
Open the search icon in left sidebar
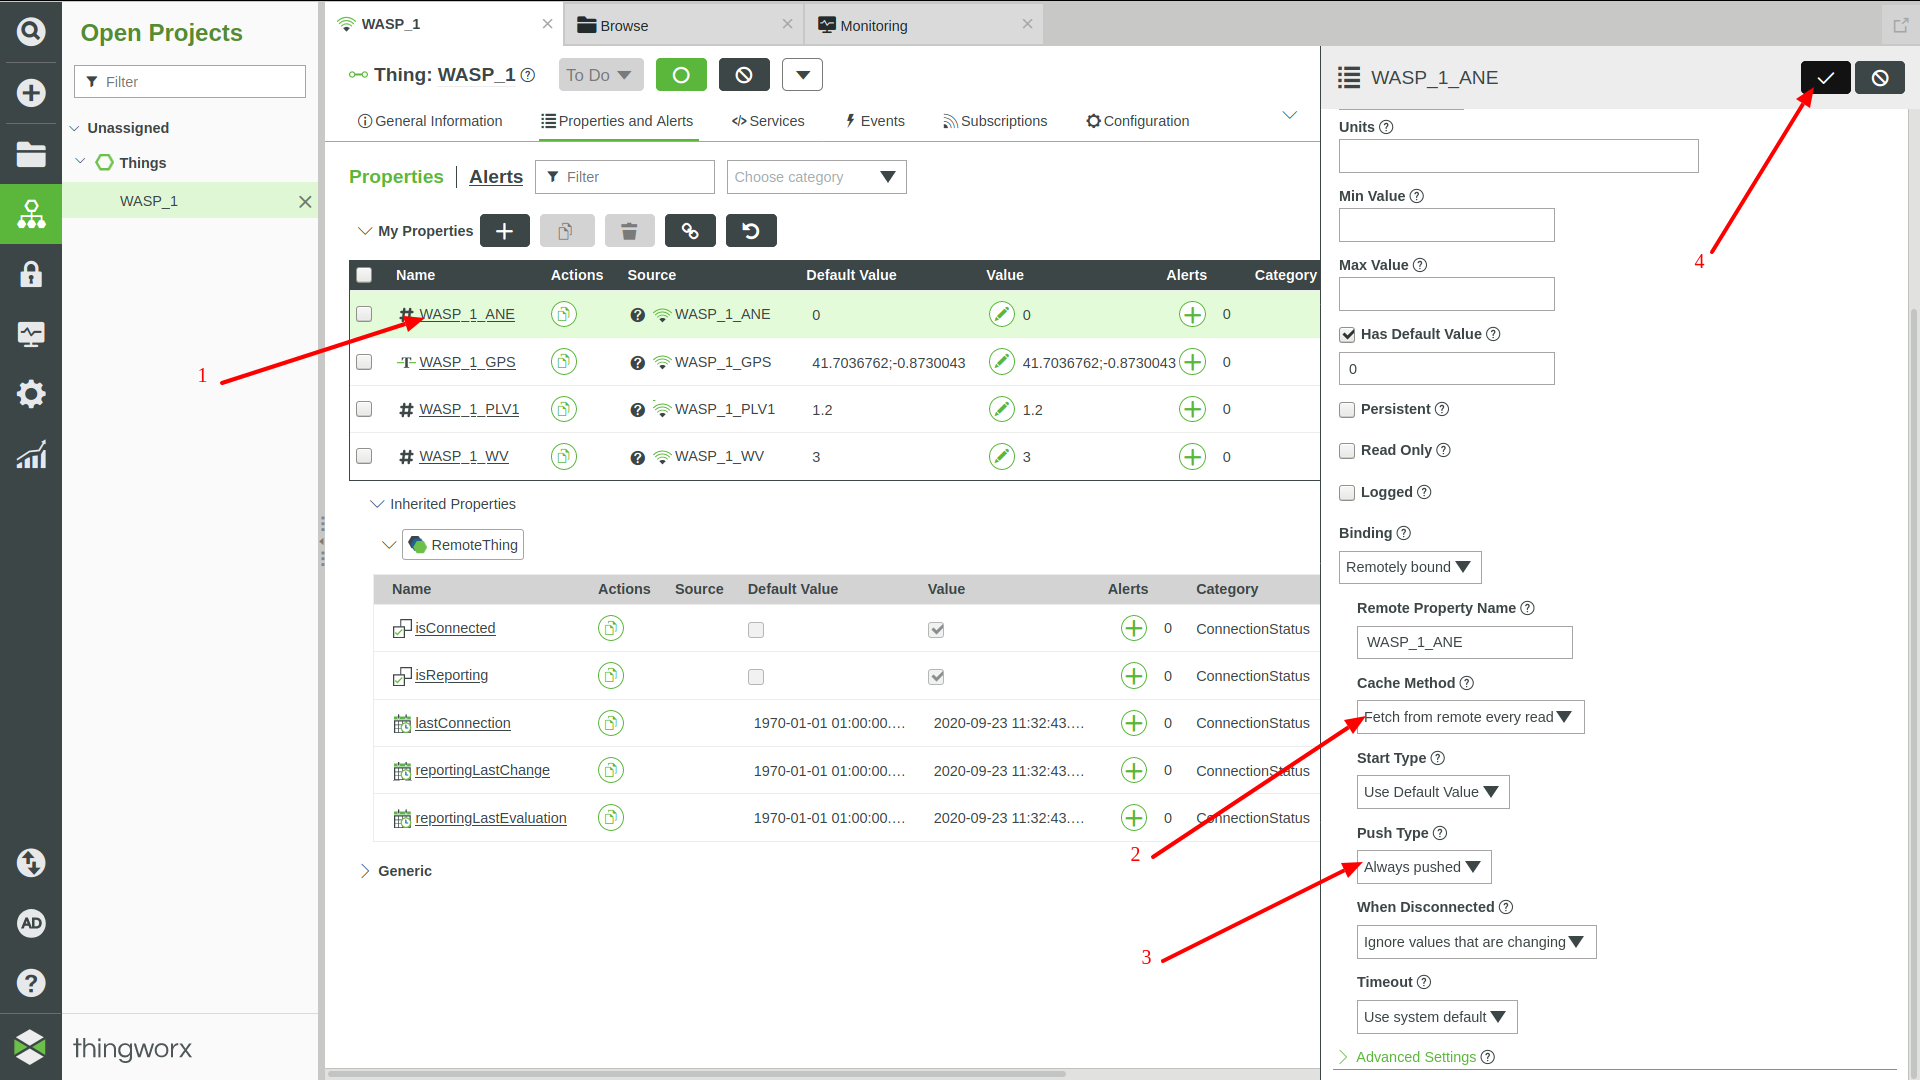(x=31, y=32)
